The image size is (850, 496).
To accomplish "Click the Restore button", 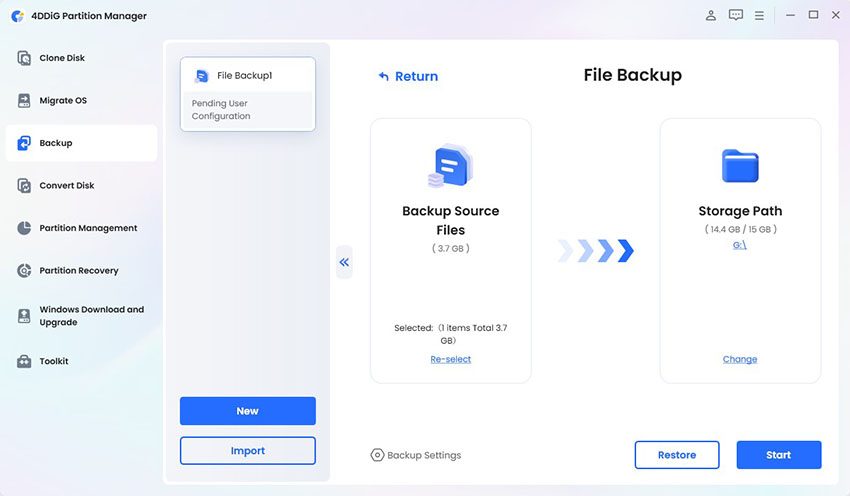I will pyautogui.click(x=677, y=455).
